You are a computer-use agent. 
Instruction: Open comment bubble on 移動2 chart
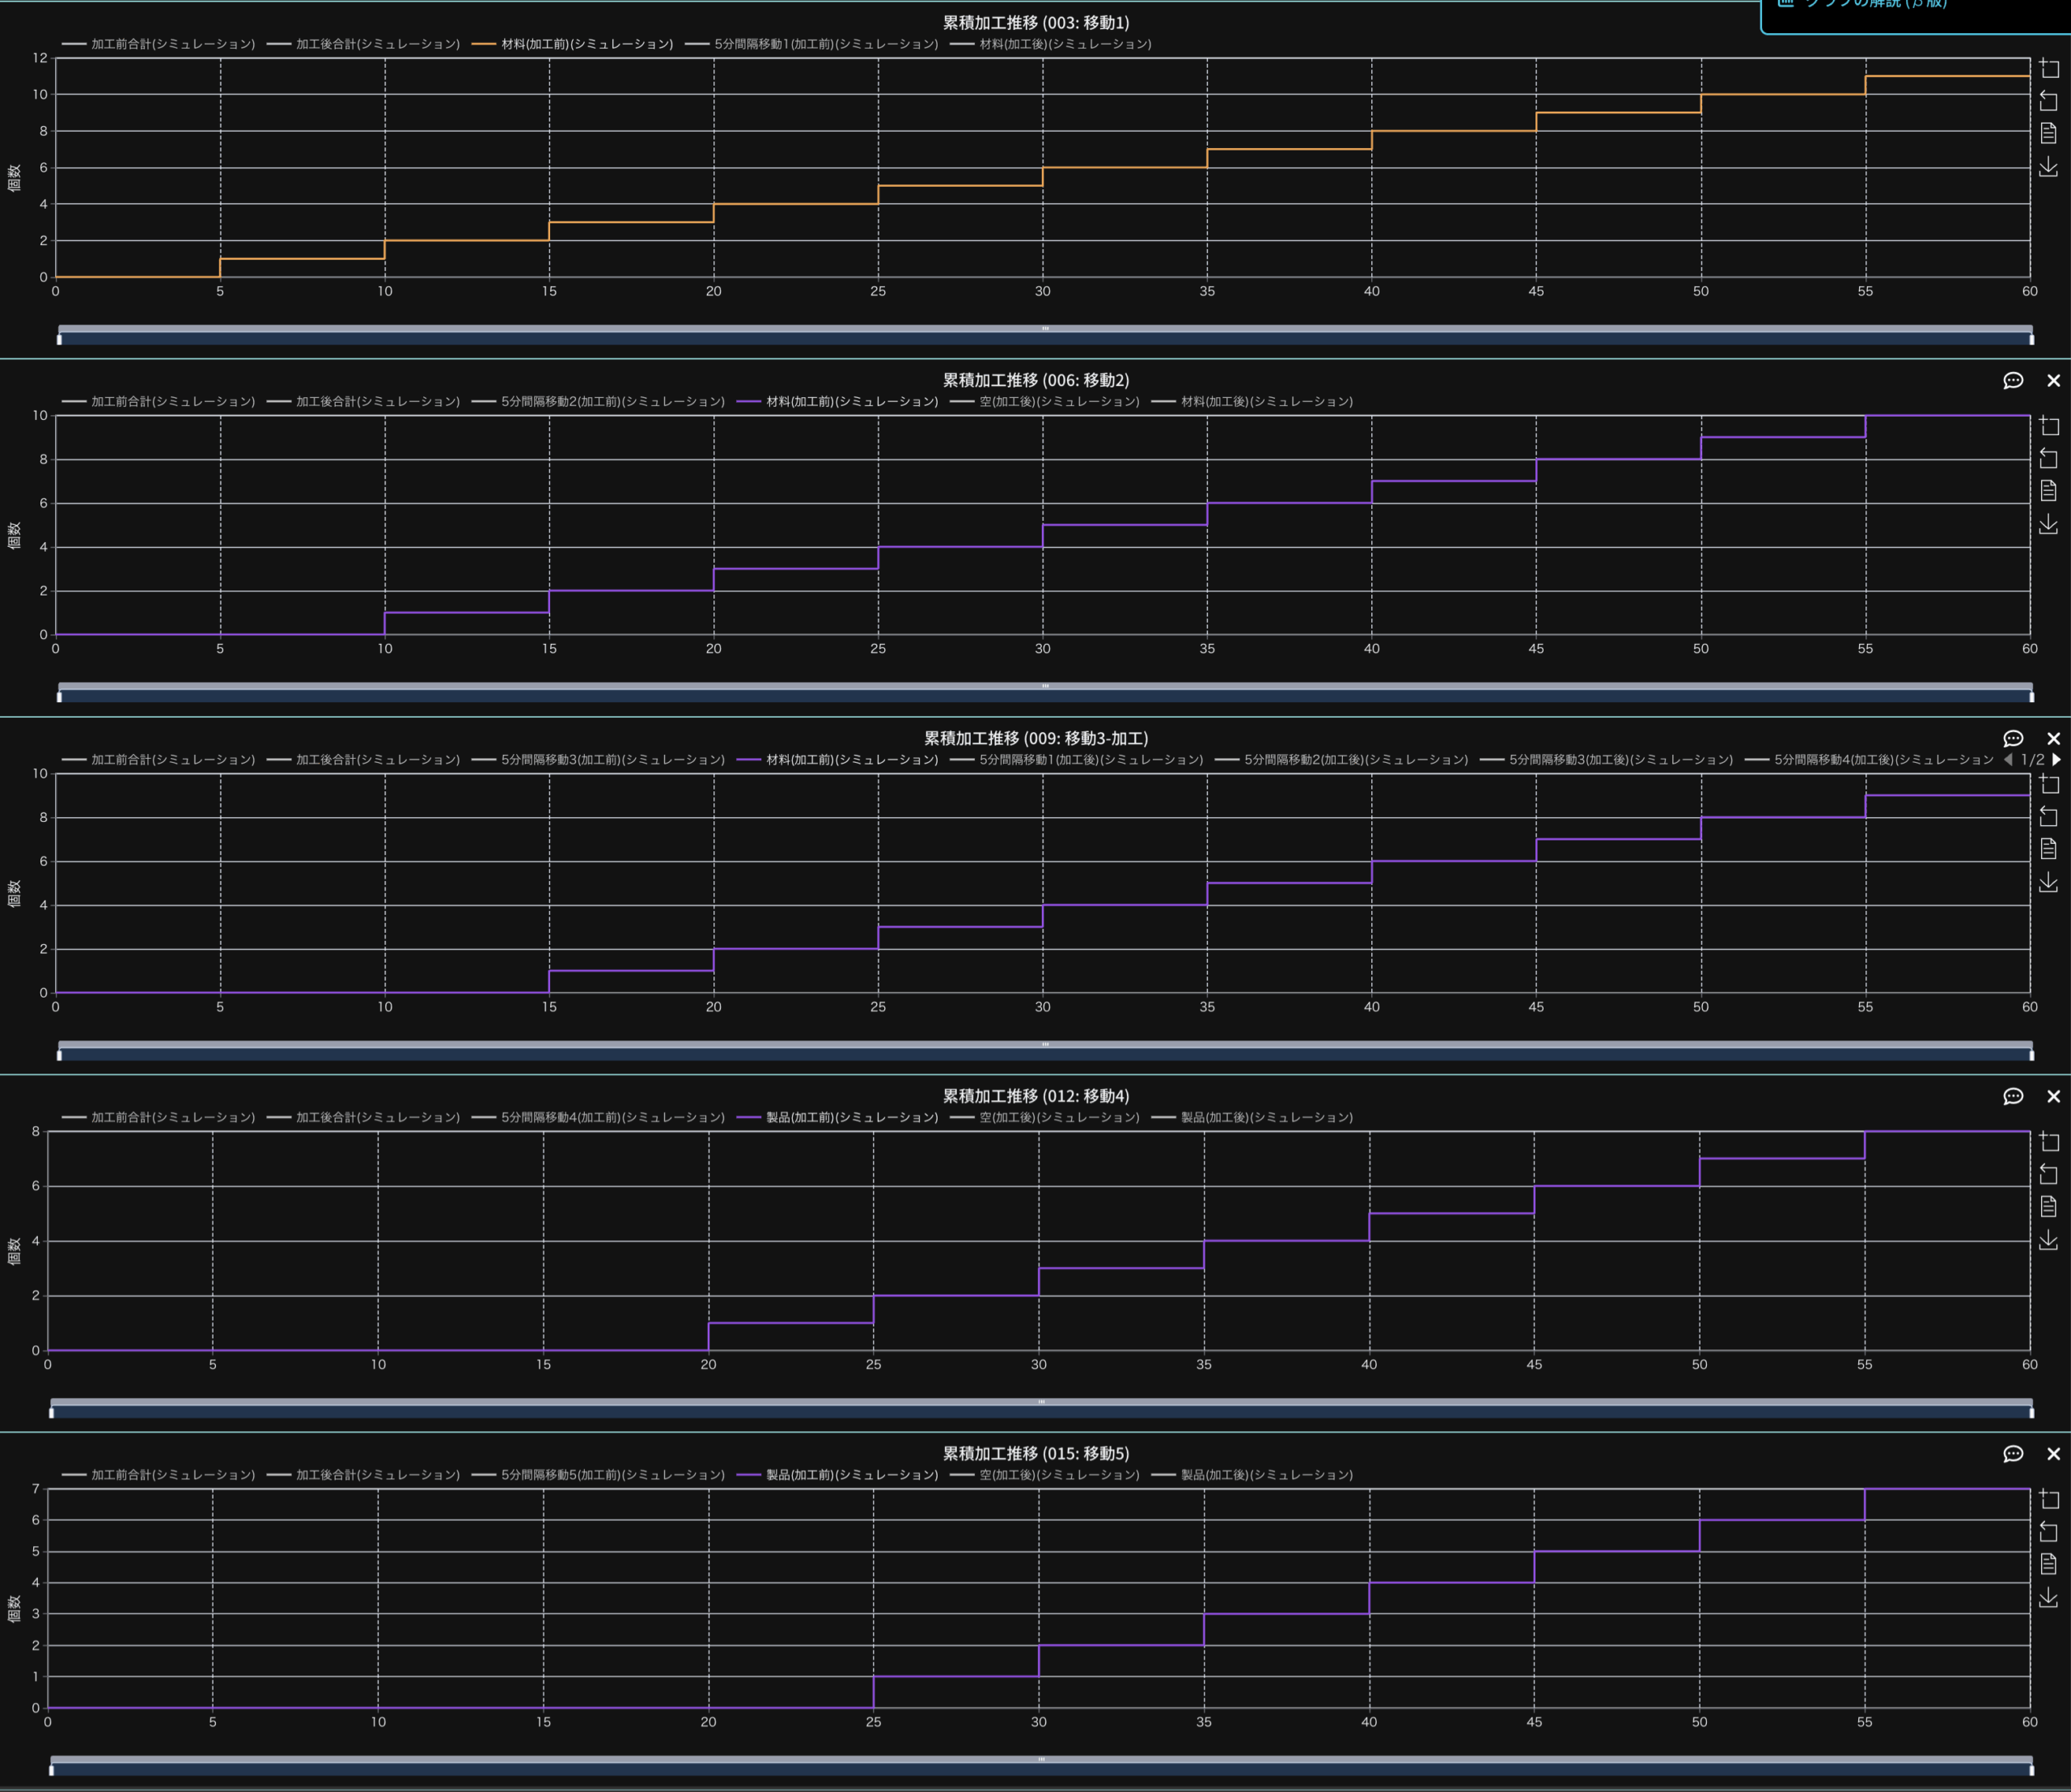(2013, 381)
